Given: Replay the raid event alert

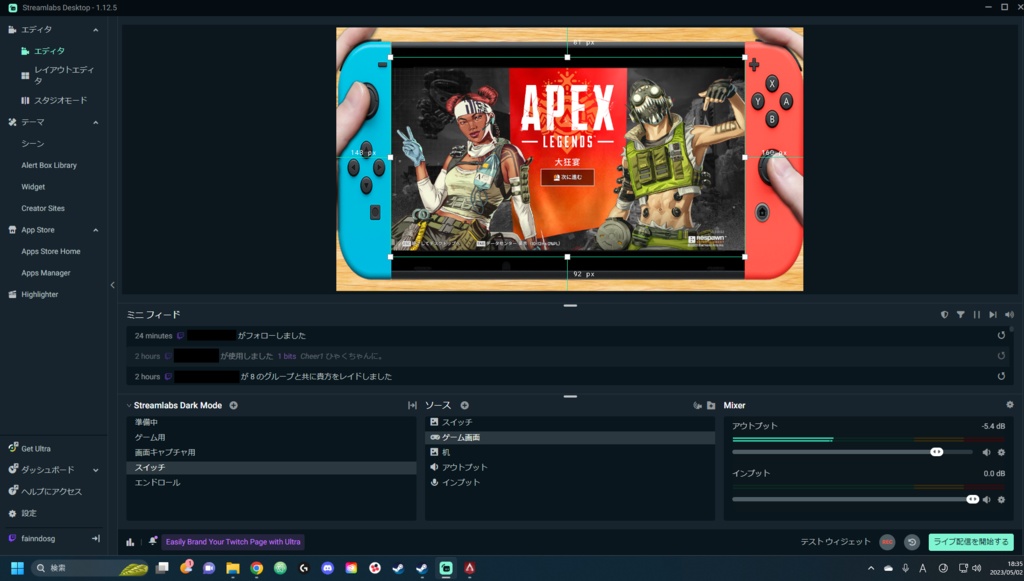Looking at the screenshot, I should [x=1001, y=377].
